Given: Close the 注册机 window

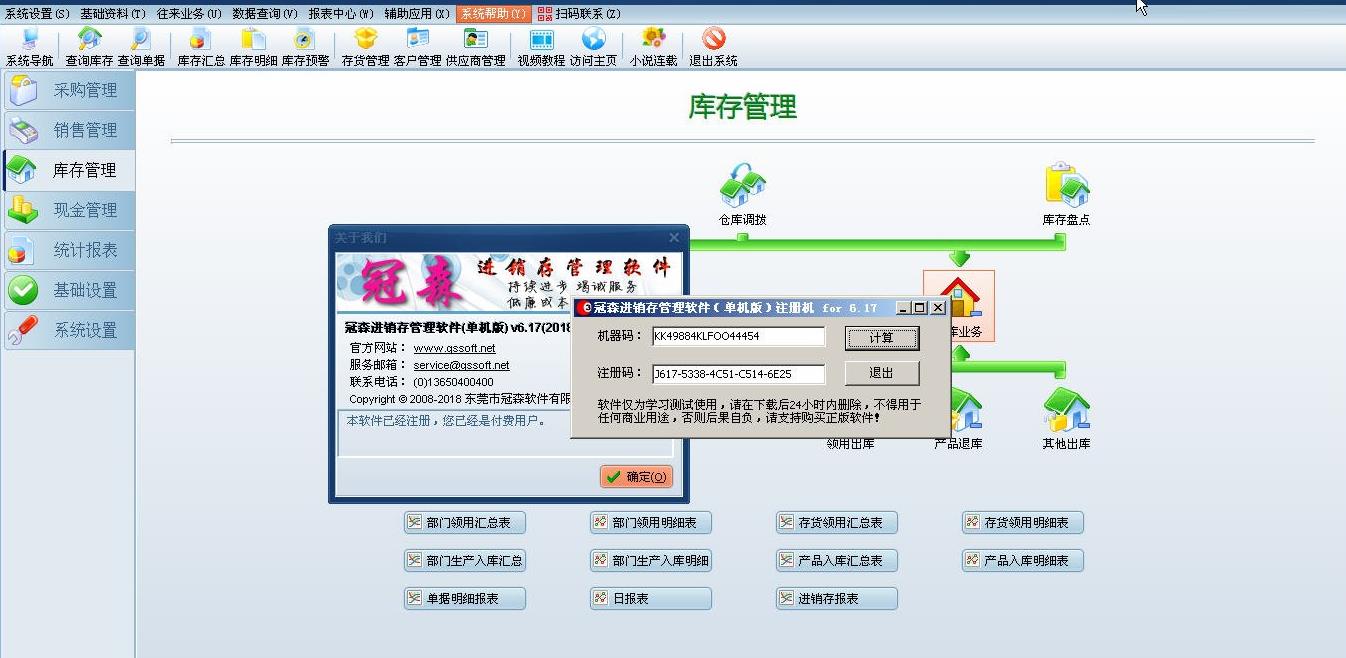Looking at the screenshot, I should click(x=938, y=308).
